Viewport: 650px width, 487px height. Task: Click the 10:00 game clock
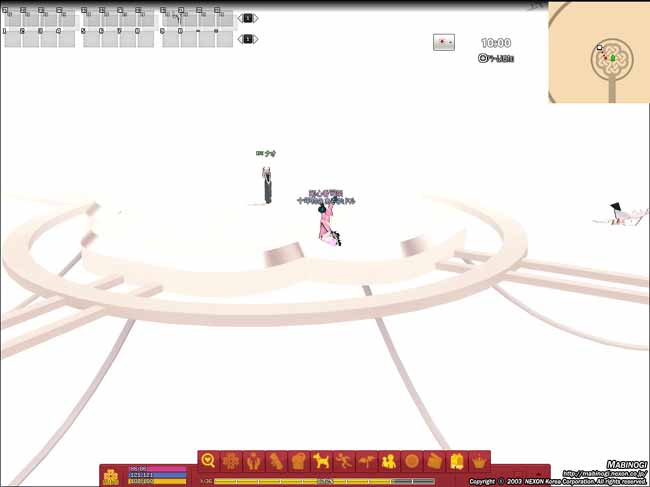[496, 43]
